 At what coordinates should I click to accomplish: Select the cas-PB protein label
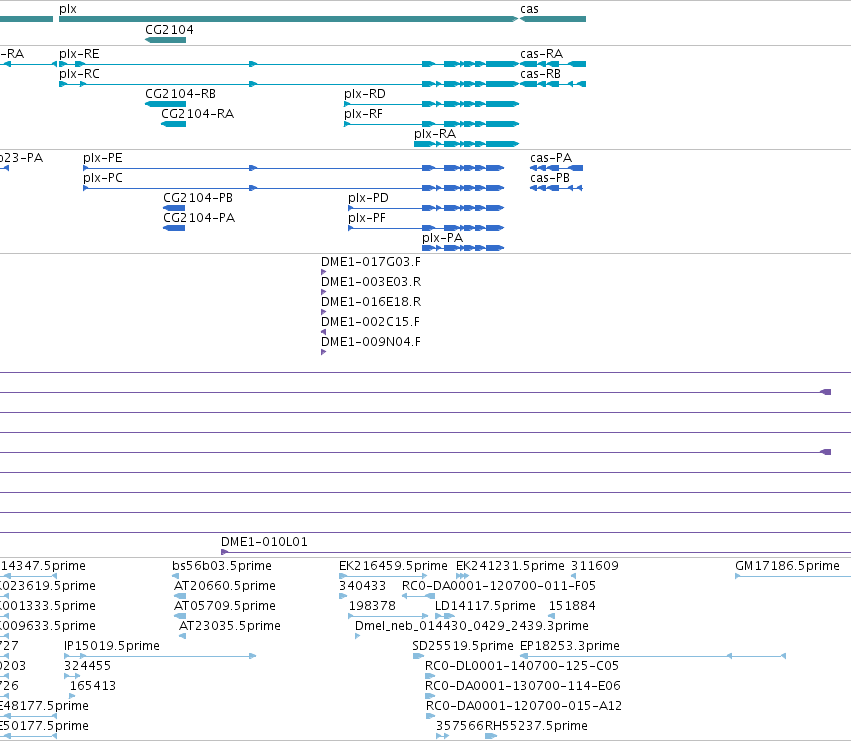point(550,178)
